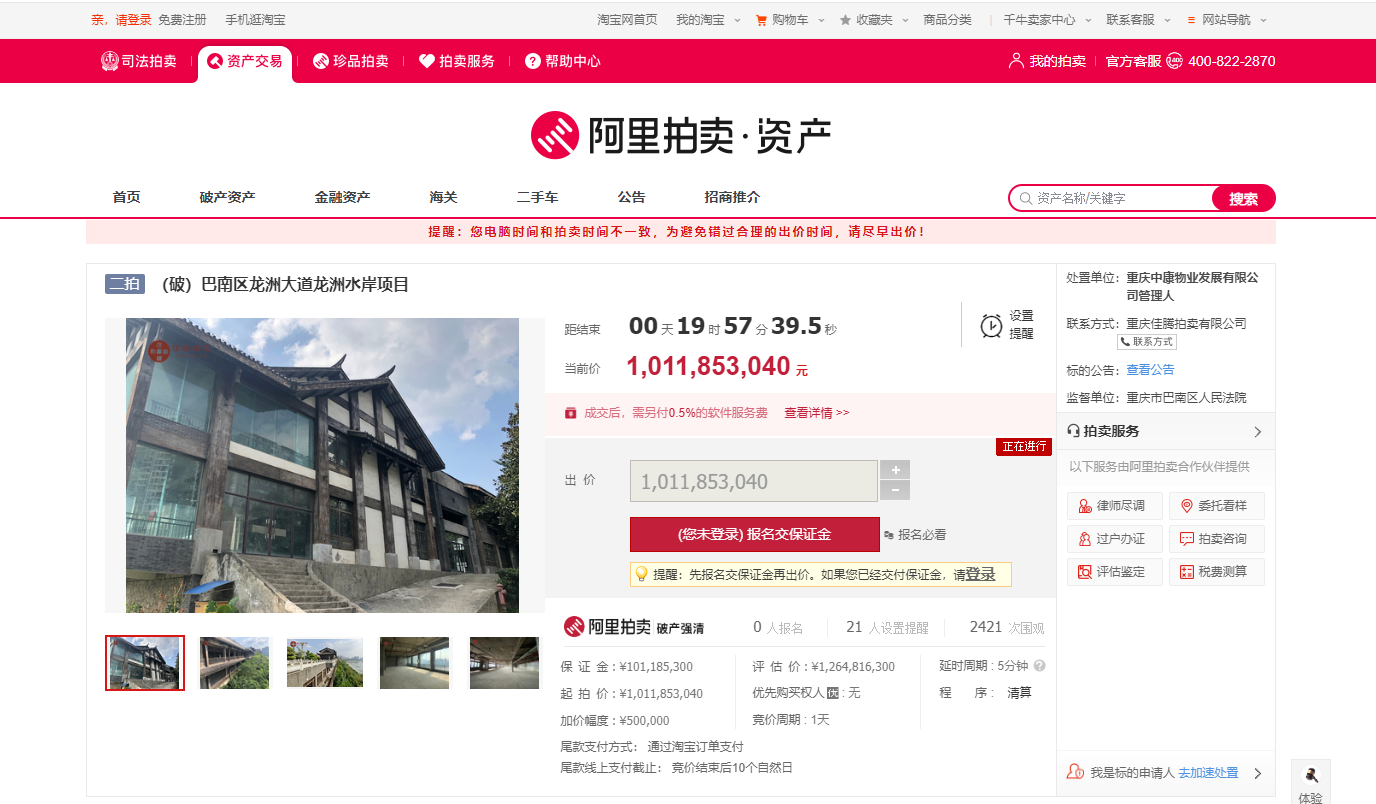Select the fourth photo thumbnail

click(x=415, y=663)
